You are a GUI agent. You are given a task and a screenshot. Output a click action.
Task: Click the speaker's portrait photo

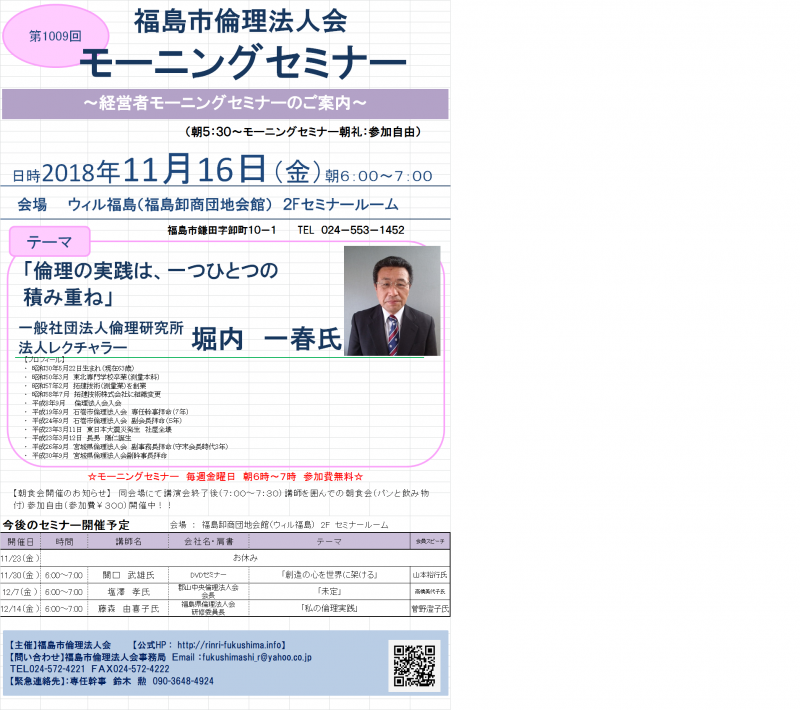pyautogui.click(x=391, y=301)
